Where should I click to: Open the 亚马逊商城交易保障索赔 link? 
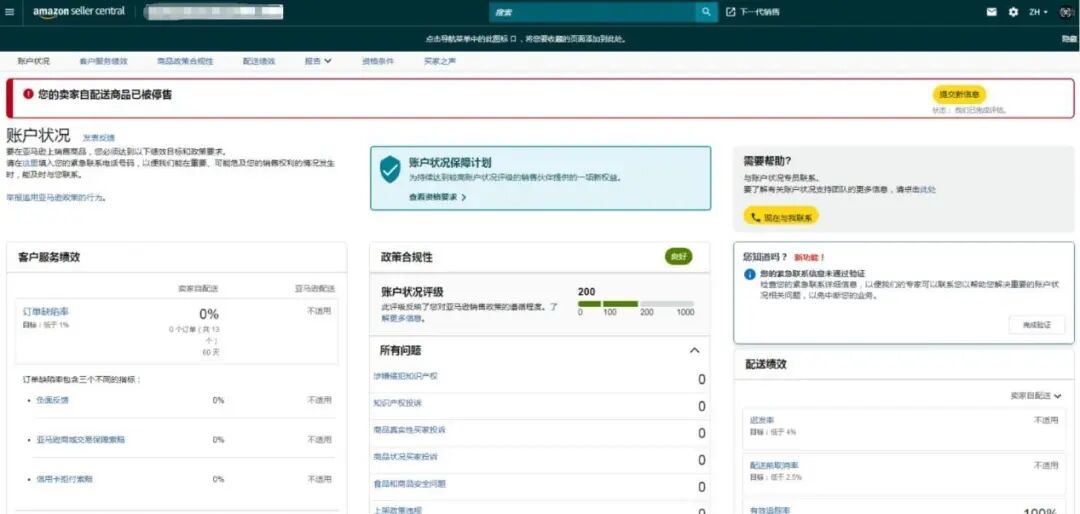(x=81, y=440)
